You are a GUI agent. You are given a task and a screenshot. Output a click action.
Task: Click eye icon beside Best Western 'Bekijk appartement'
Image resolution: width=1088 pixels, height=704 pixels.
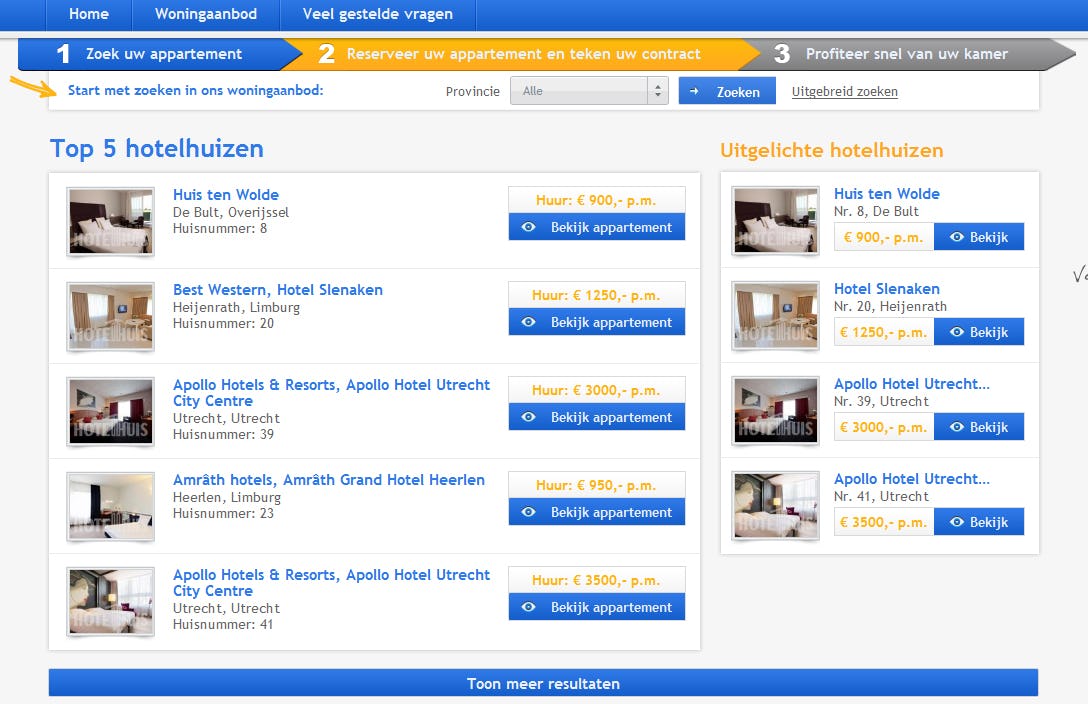[529, 323]
